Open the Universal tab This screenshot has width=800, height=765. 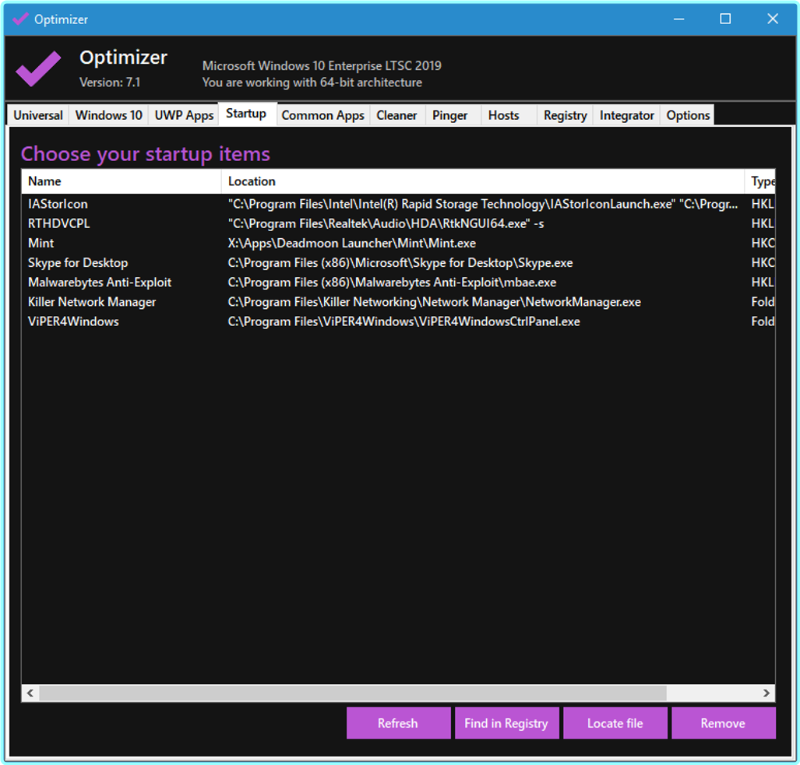pos(38,115)
